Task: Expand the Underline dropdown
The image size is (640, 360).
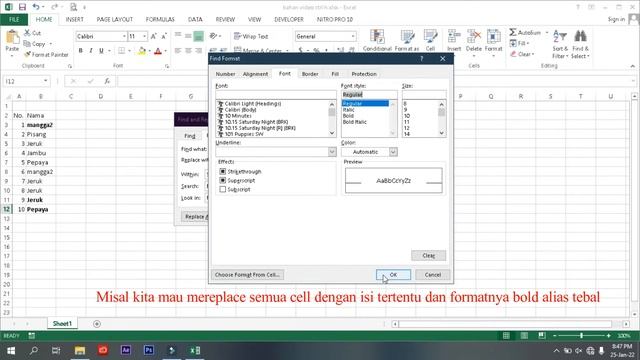Action: [332, 152]
